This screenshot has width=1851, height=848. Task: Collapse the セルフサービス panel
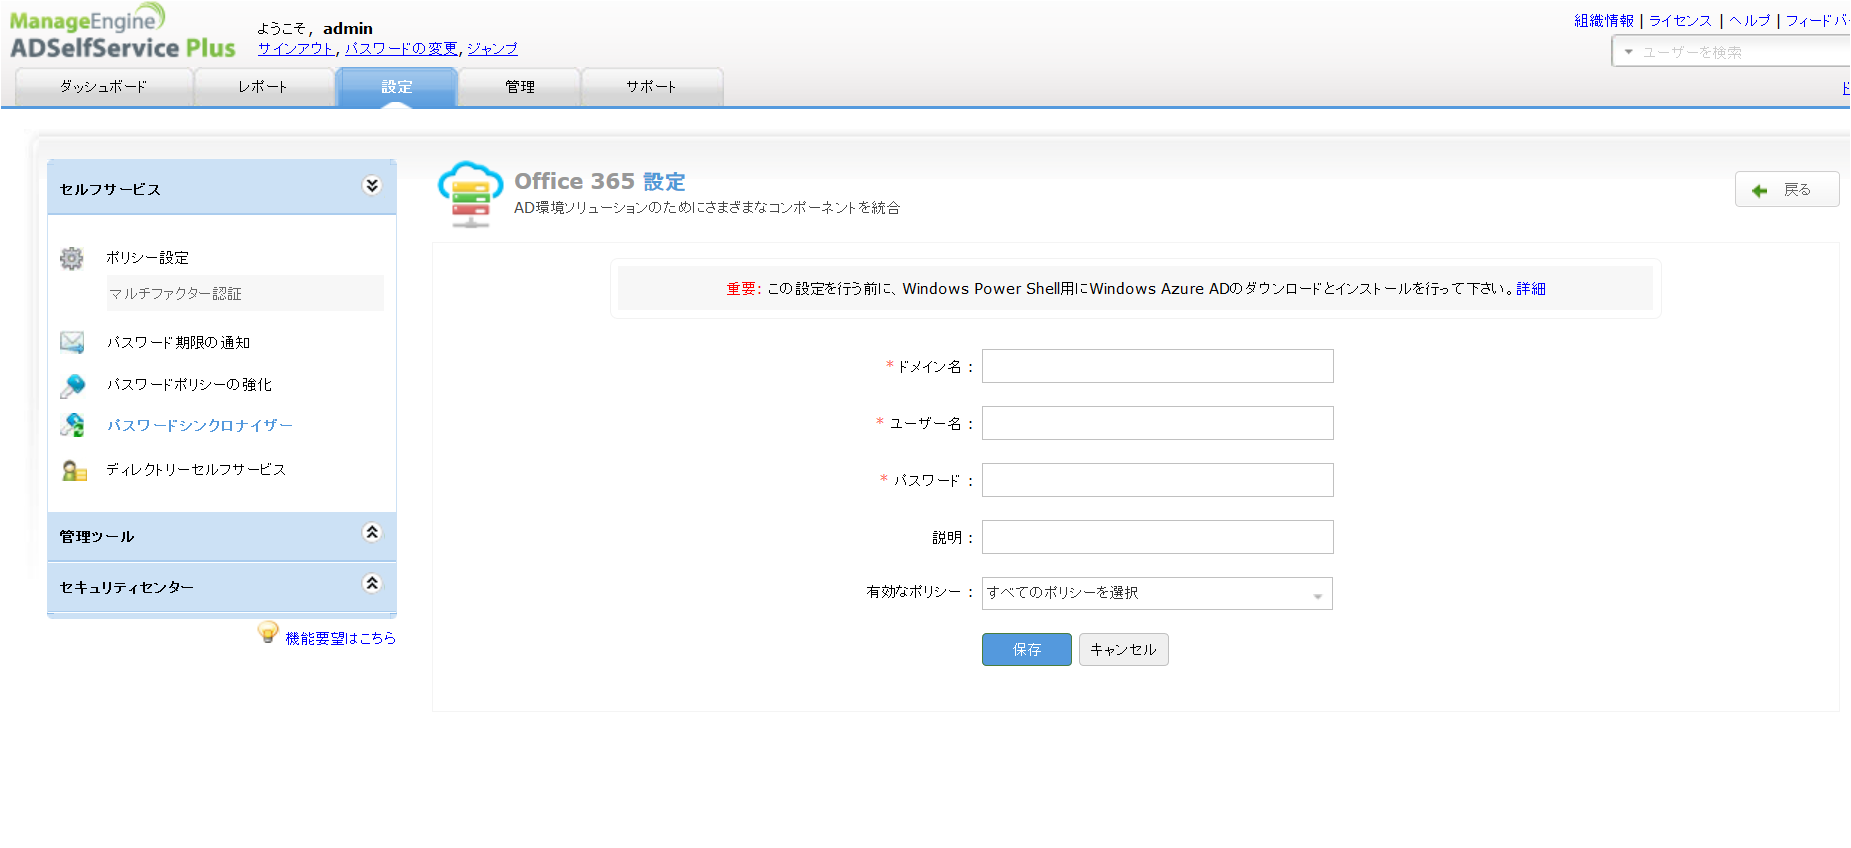coord(372,185)
